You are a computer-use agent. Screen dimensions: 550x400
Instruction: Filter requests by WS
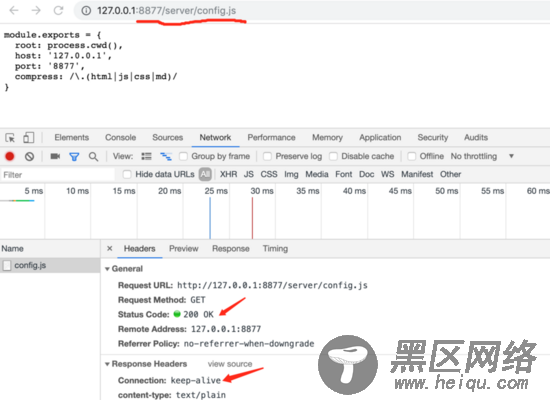[388, 174]
